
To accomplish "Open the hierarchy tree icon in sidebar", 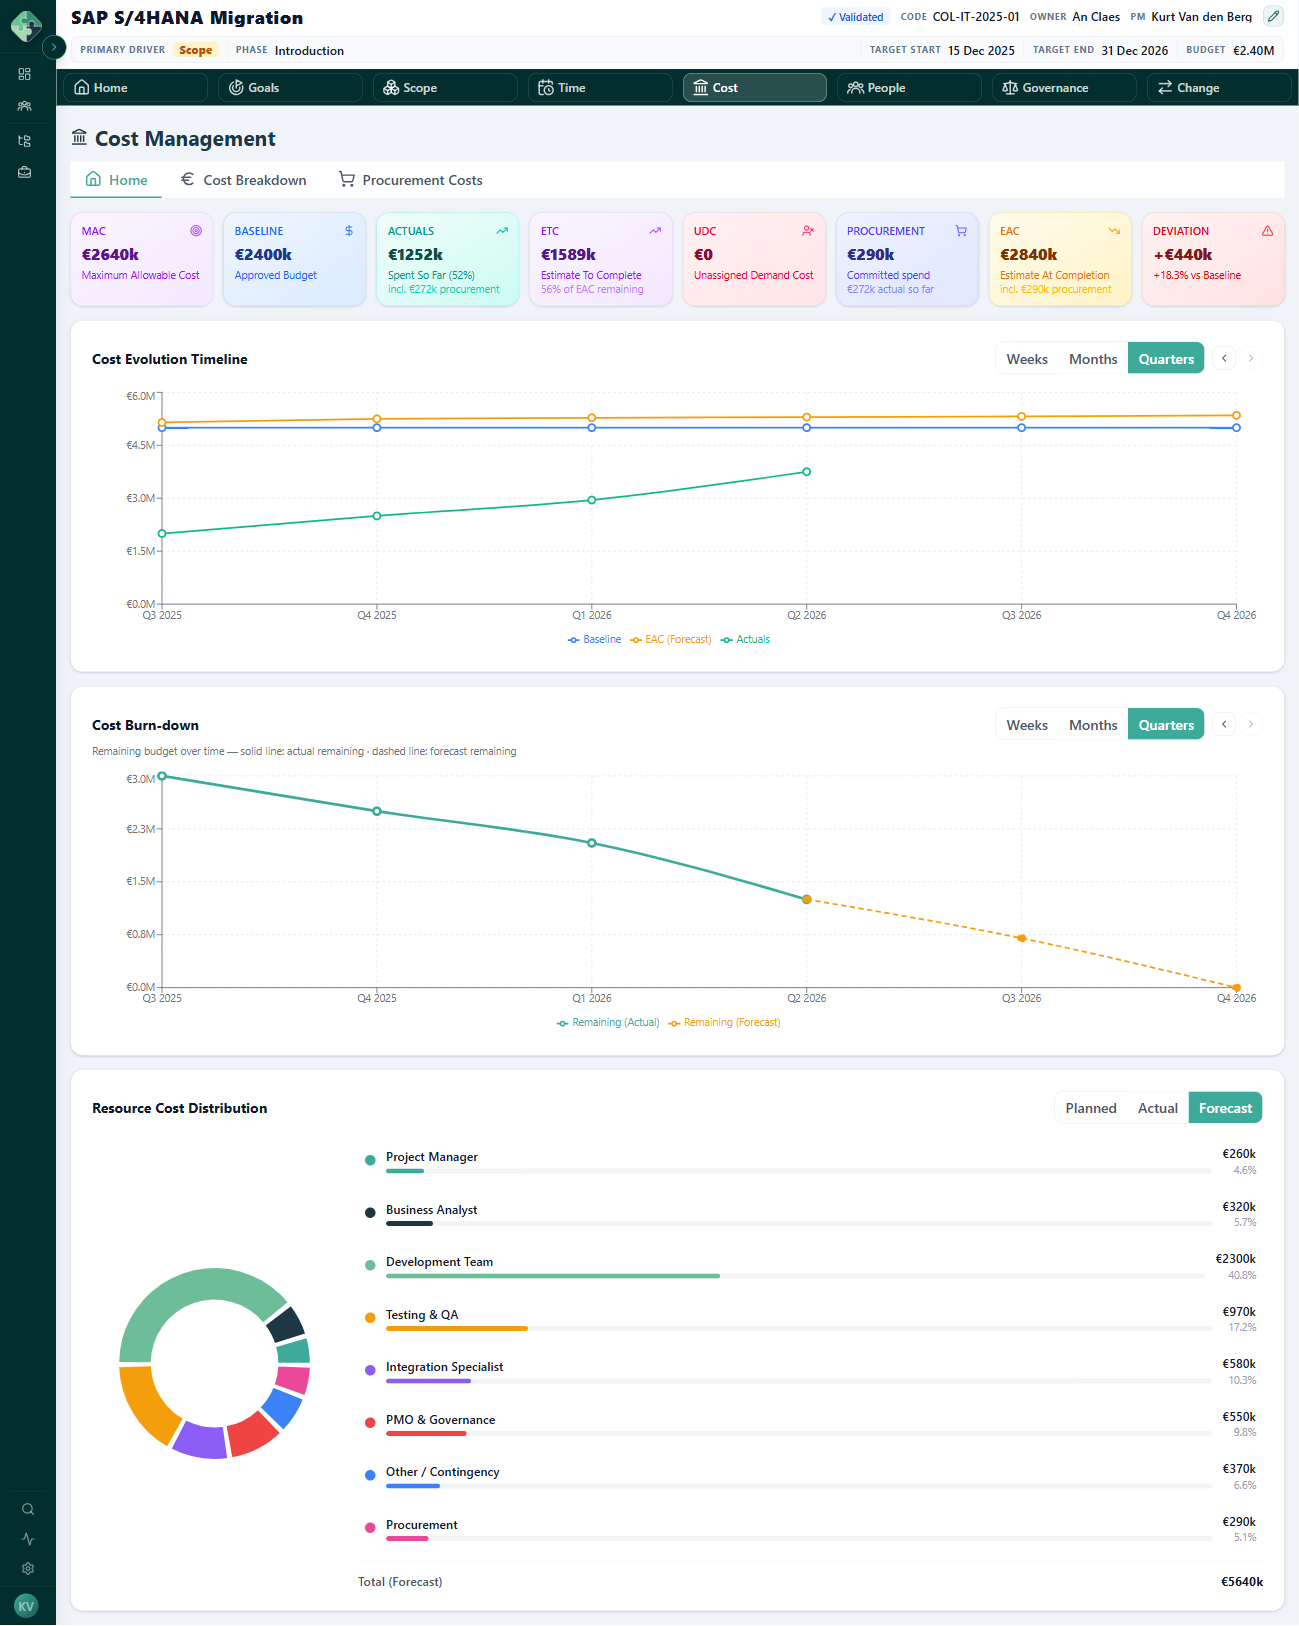I will tap(25, 141).
